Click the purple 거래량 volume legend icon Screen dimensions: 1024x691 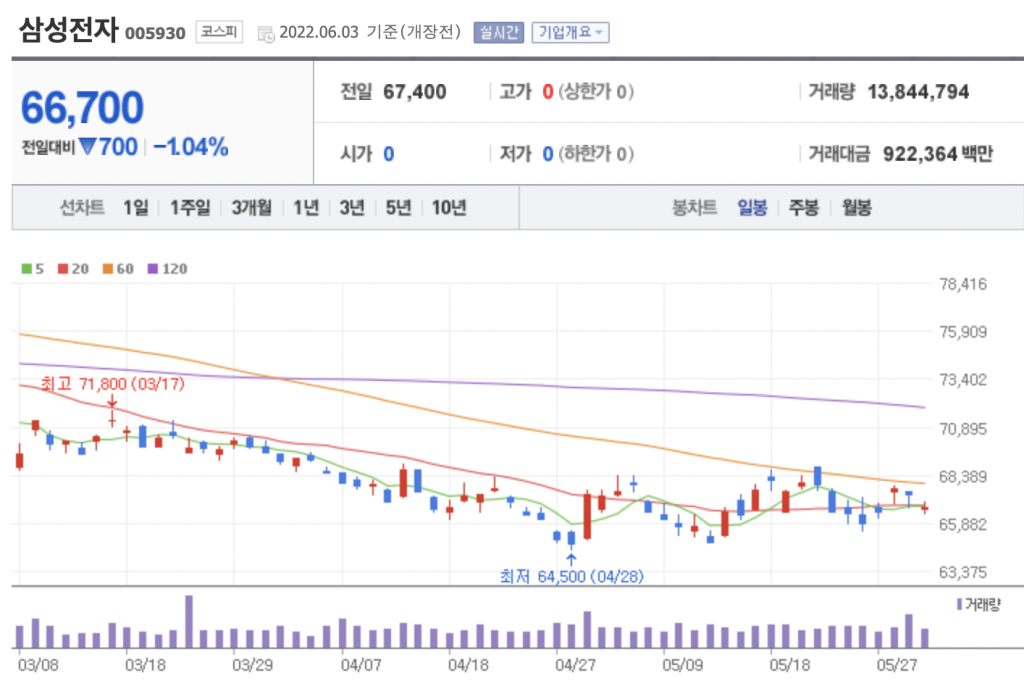click(959, 604)
